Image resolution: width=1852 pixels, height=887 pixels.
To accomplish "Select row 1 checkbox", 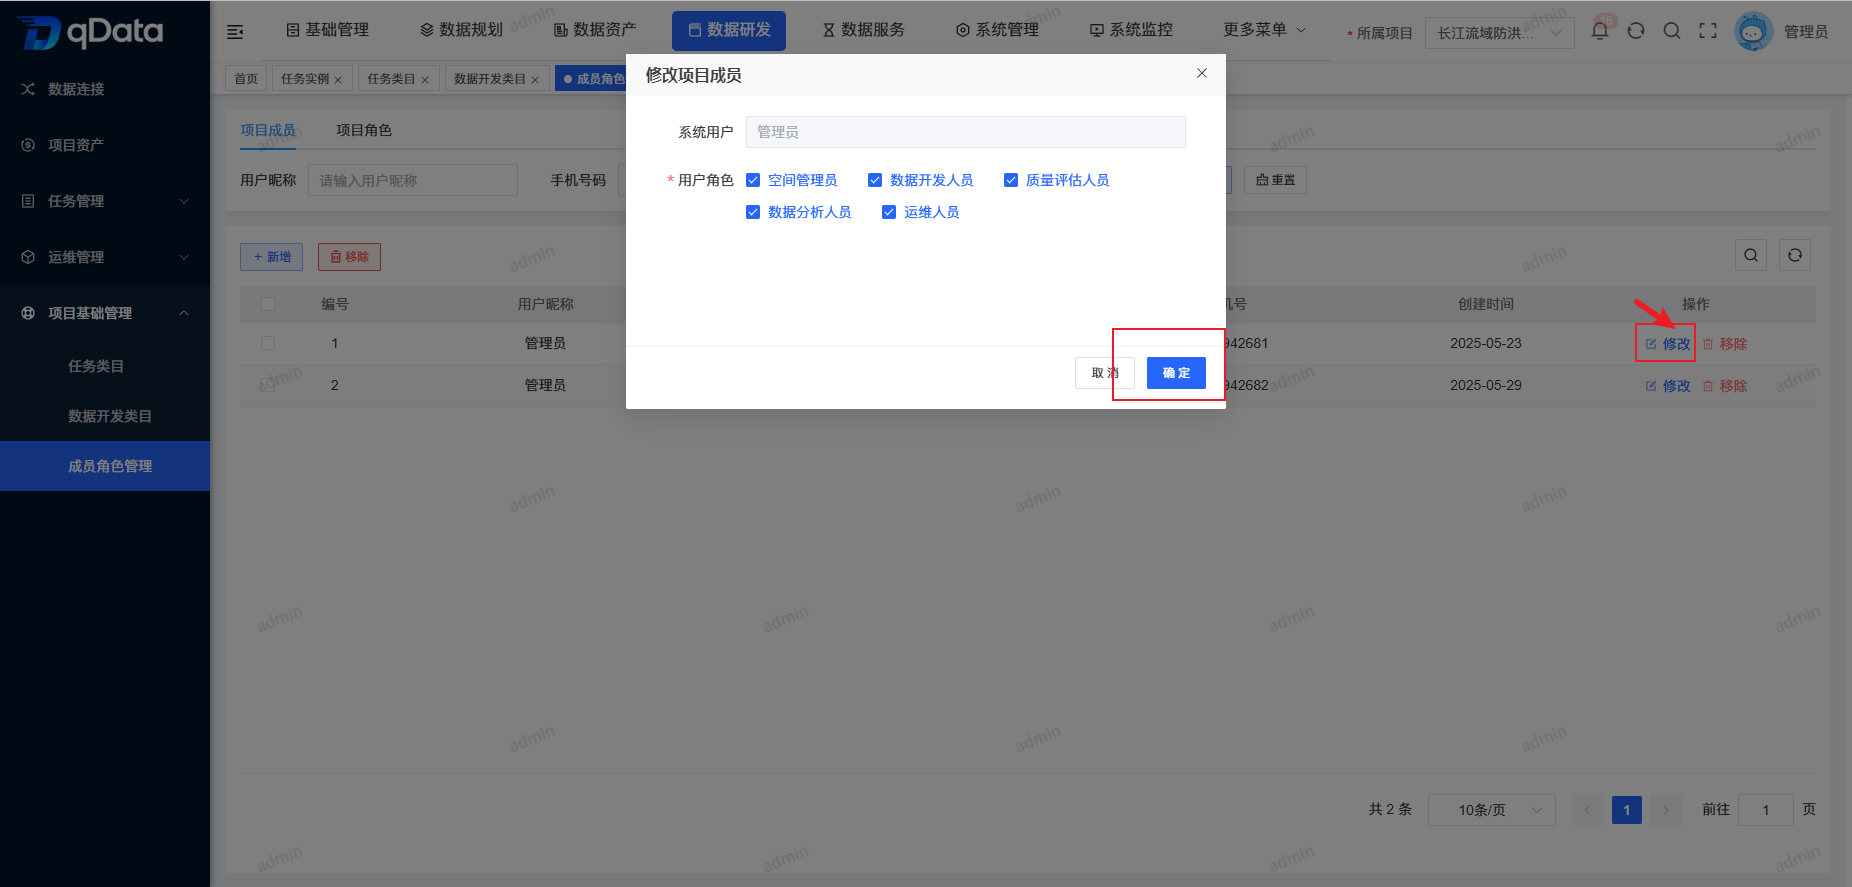I will 267,343.
